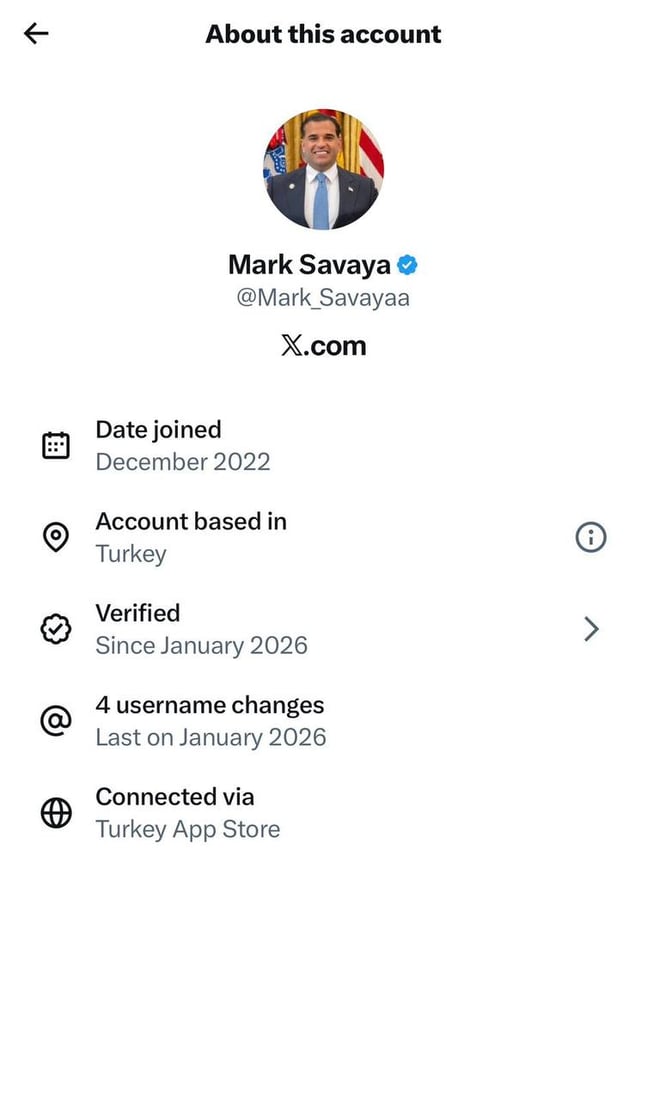Click the location pin icon
Viewport: 647px width, 1100px height.
(x=56, y=538)
